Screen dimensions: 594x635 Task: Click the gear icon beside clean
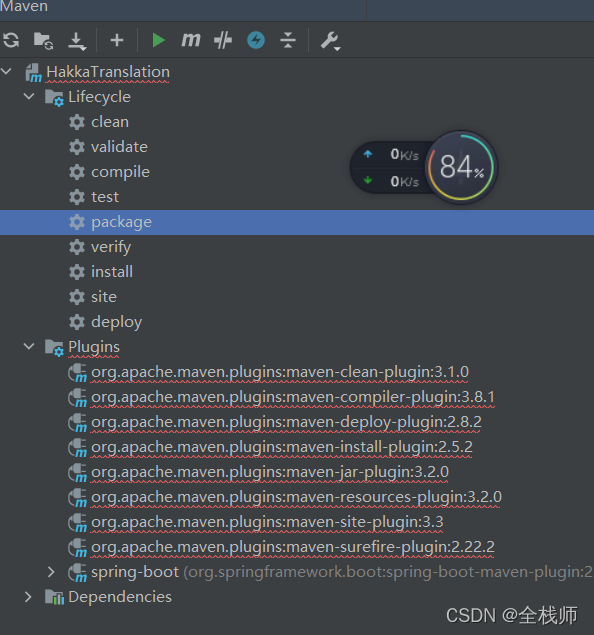77,122
